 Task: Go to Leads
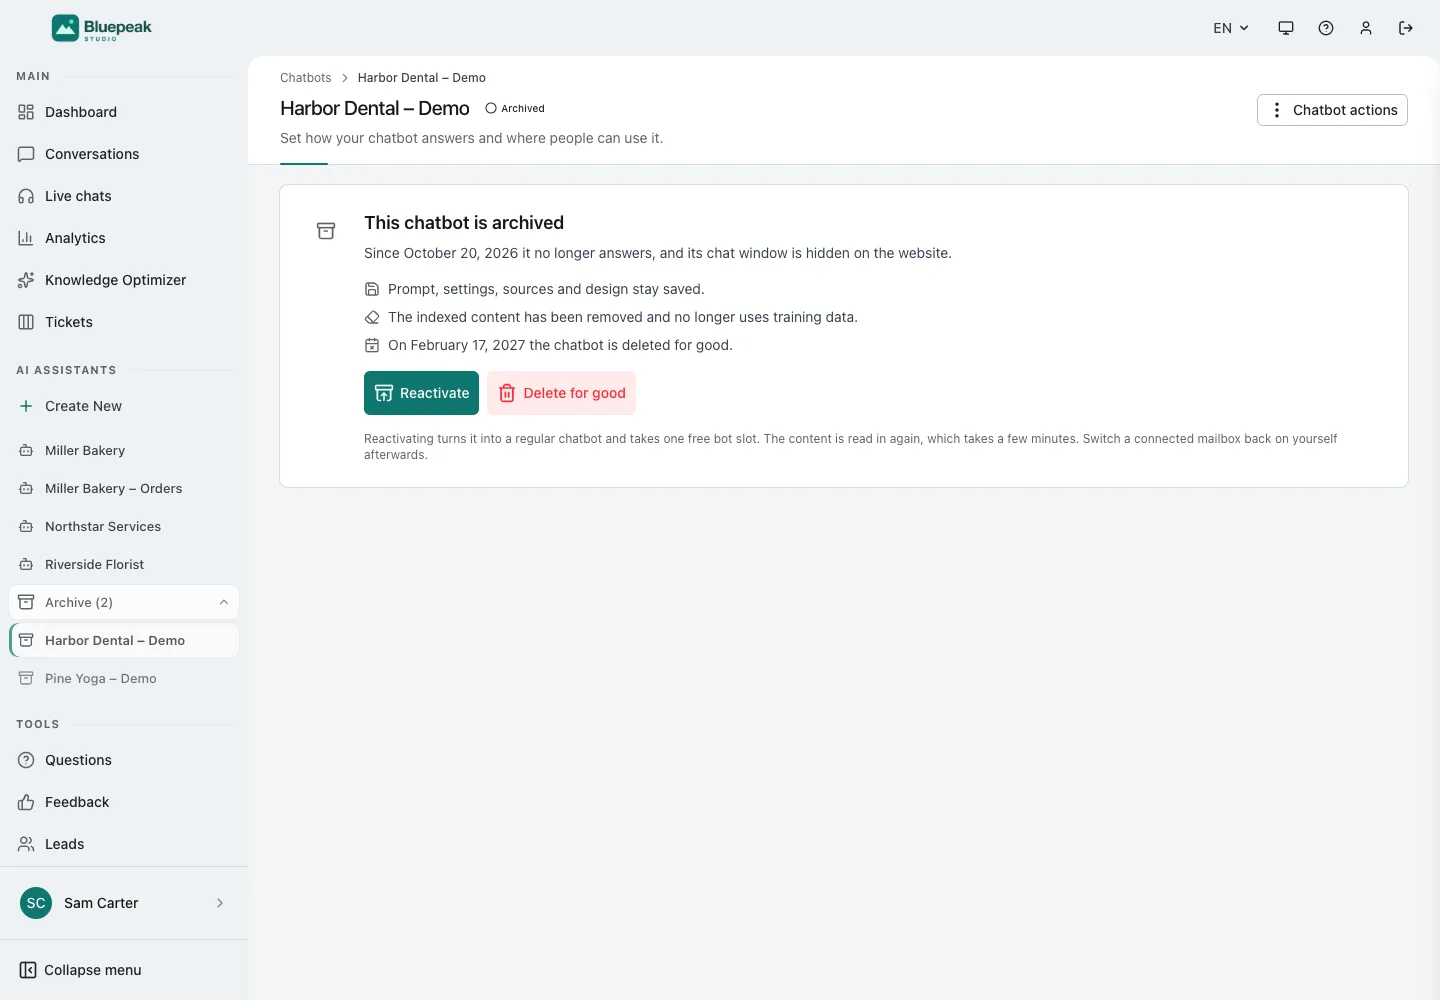[124, 844]
